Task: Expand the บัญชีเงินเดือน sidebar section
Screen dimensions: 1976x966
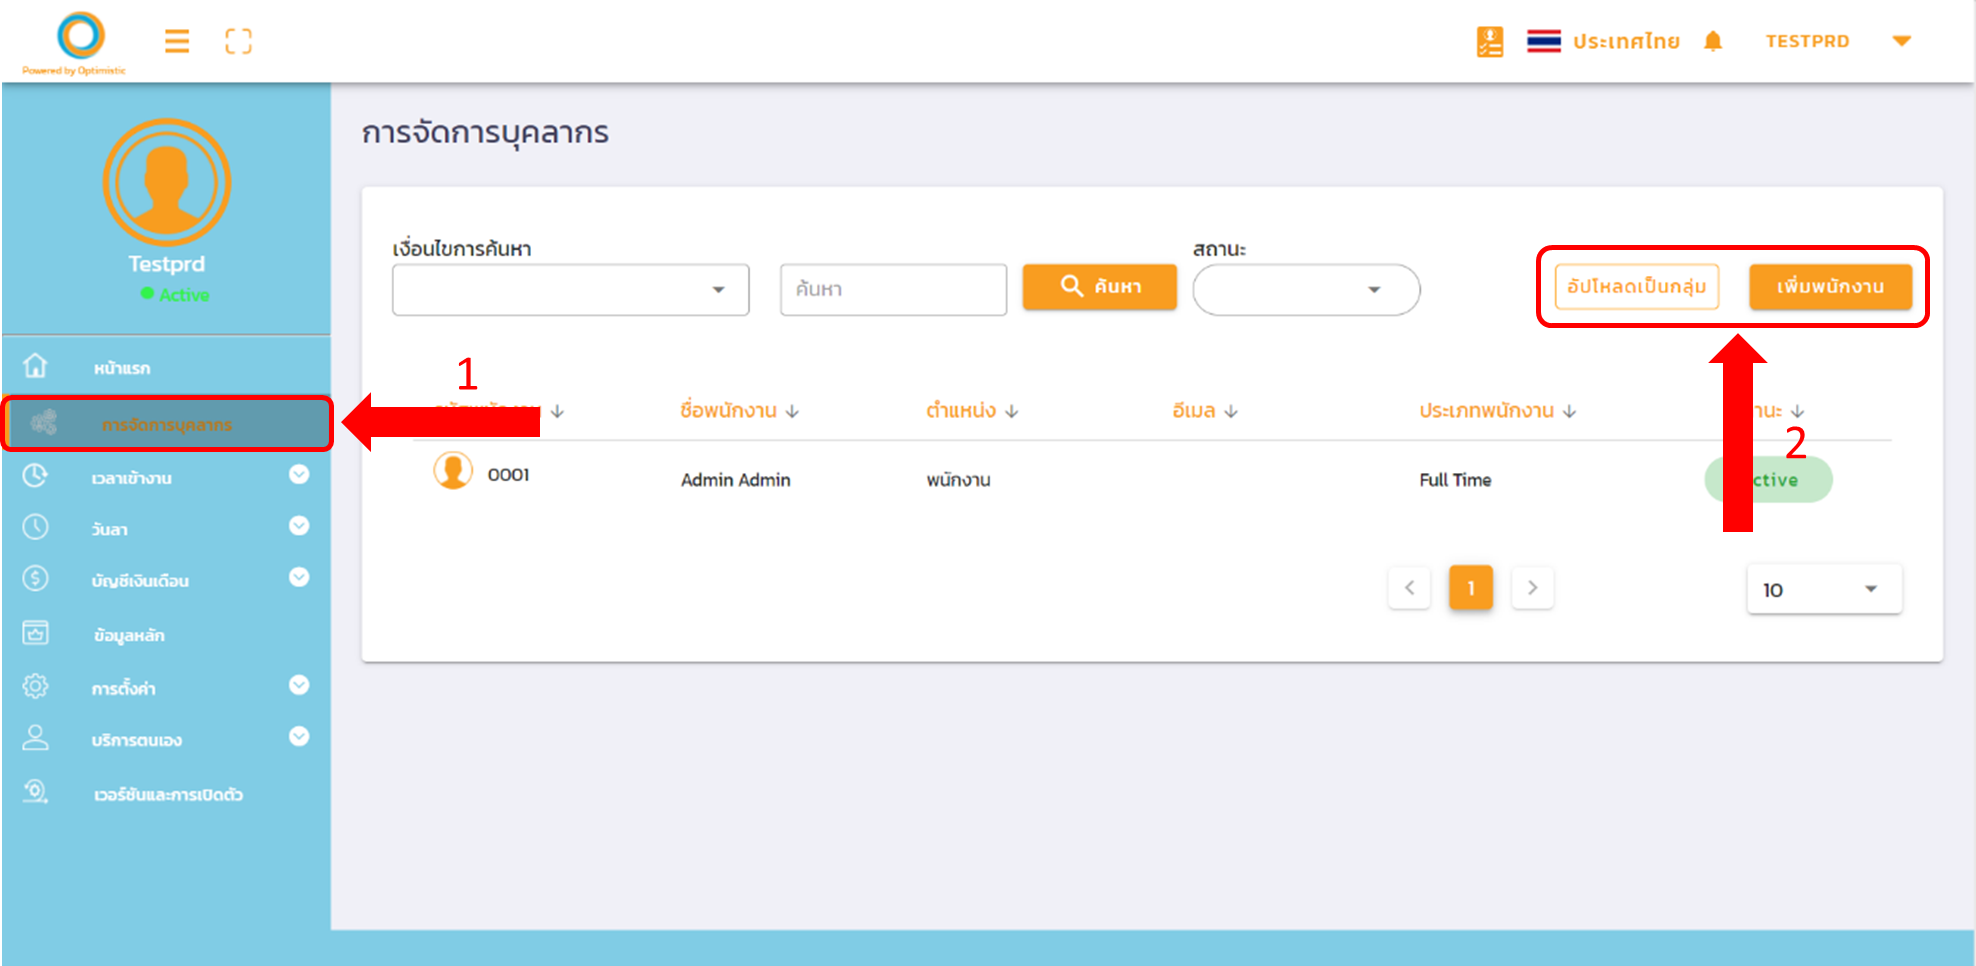Action: tap(298, 578)
